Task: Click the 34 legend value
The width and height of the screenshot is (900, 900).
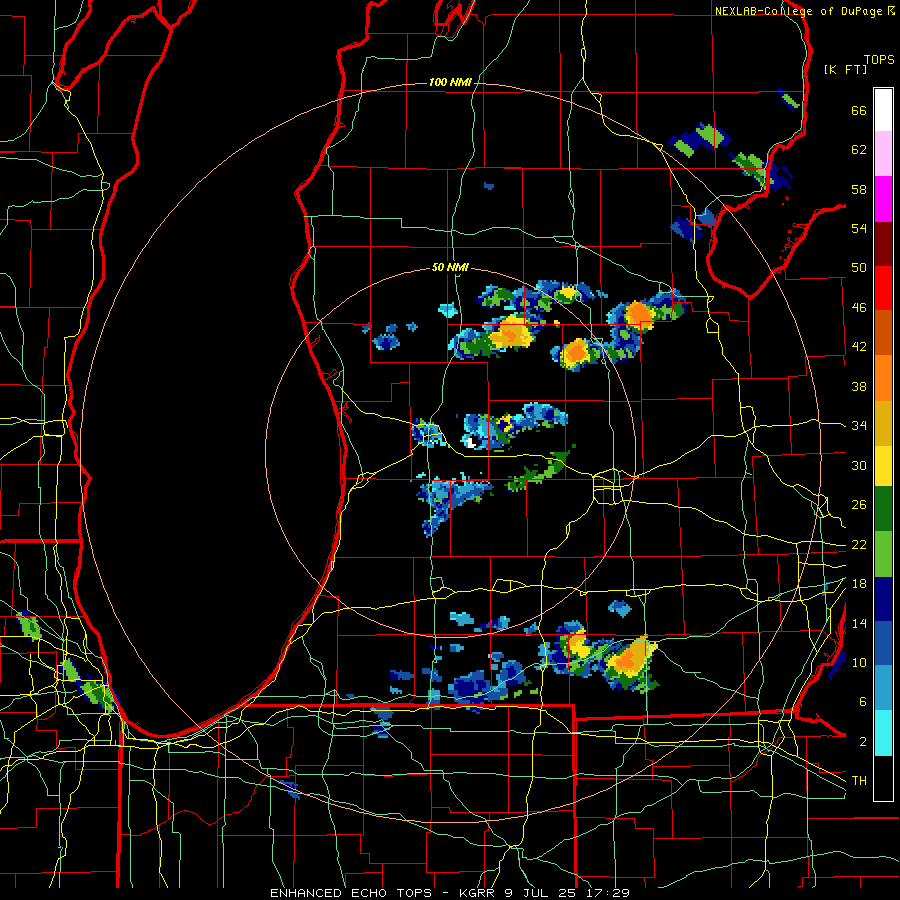Action: [859, 426]
